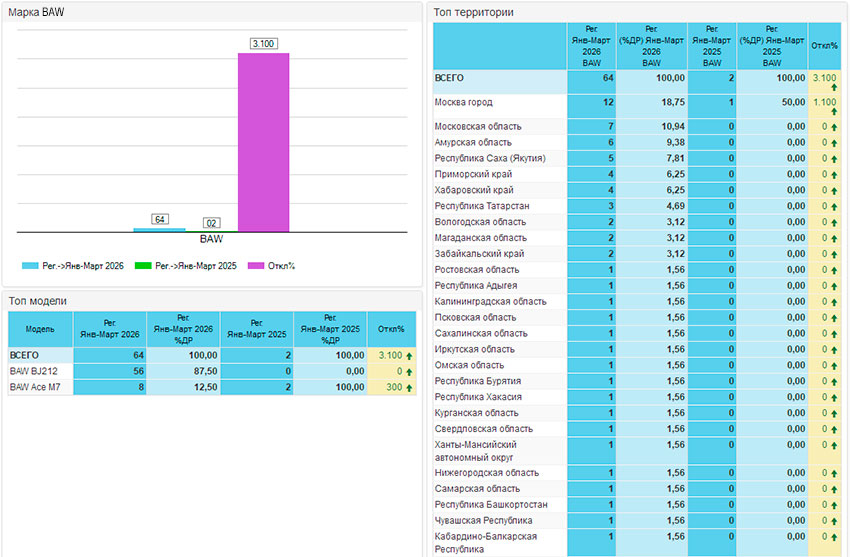The width and height of the screenshot is (850, 557).
Task: Open the BAW BJ212 model row
Action: click(35, 371)
